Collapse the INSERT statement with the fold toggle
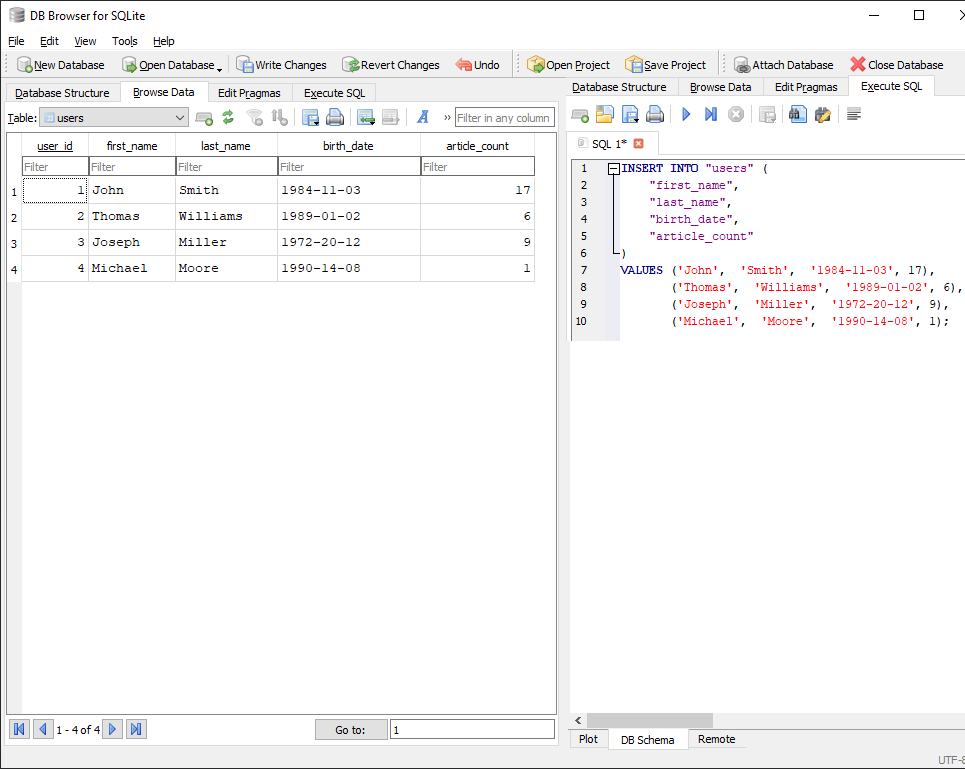Viewport: 965px width, 769px height. pos(612,167)
